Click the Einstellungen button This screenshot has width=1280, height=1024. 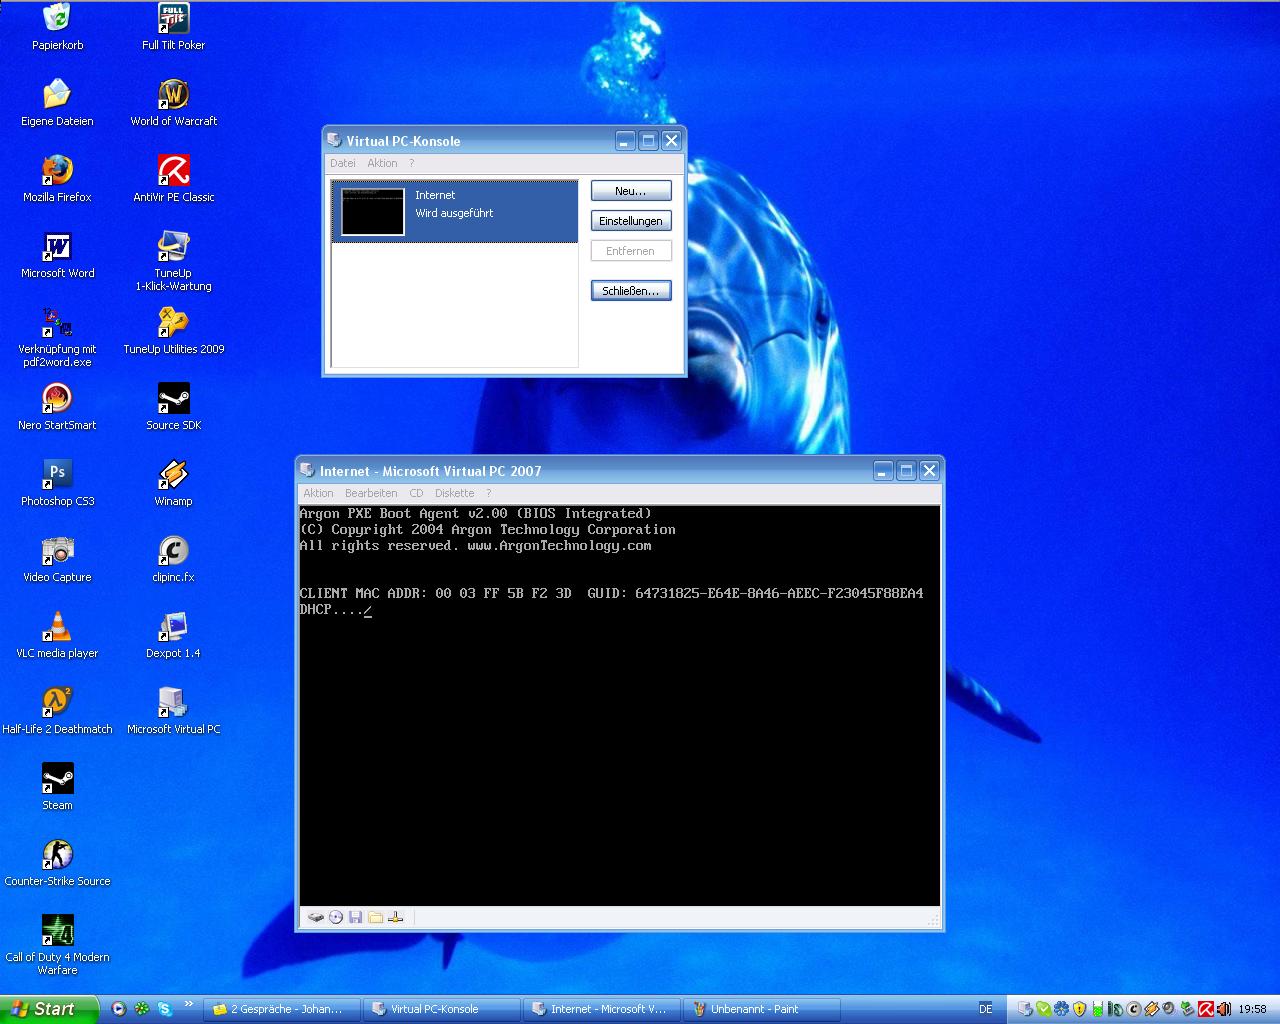[631, 221]
